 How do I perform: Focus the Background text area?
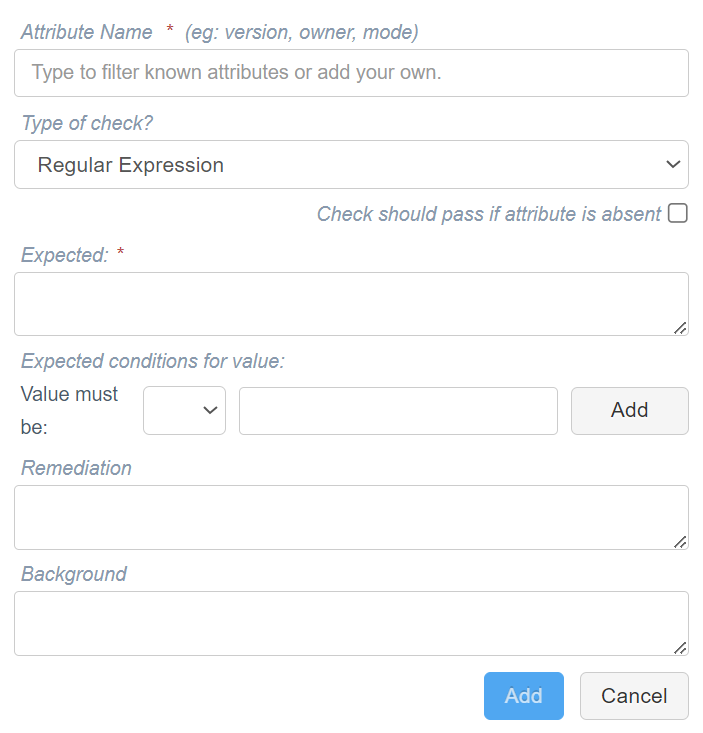351,623
